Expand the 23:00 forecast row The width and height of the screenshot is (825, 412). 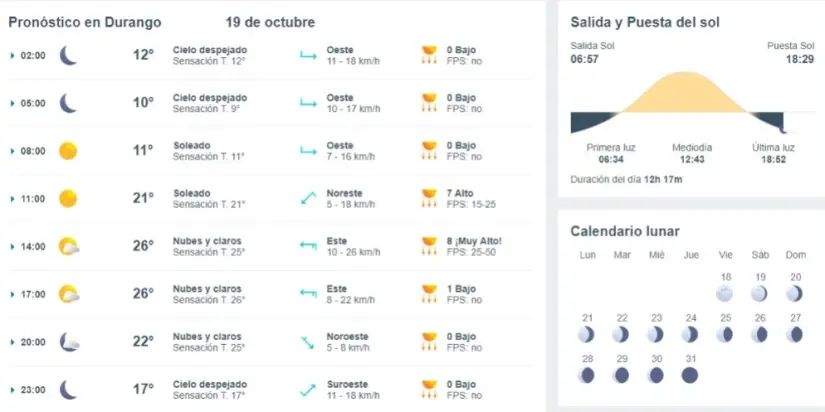(x=12, y=390)
